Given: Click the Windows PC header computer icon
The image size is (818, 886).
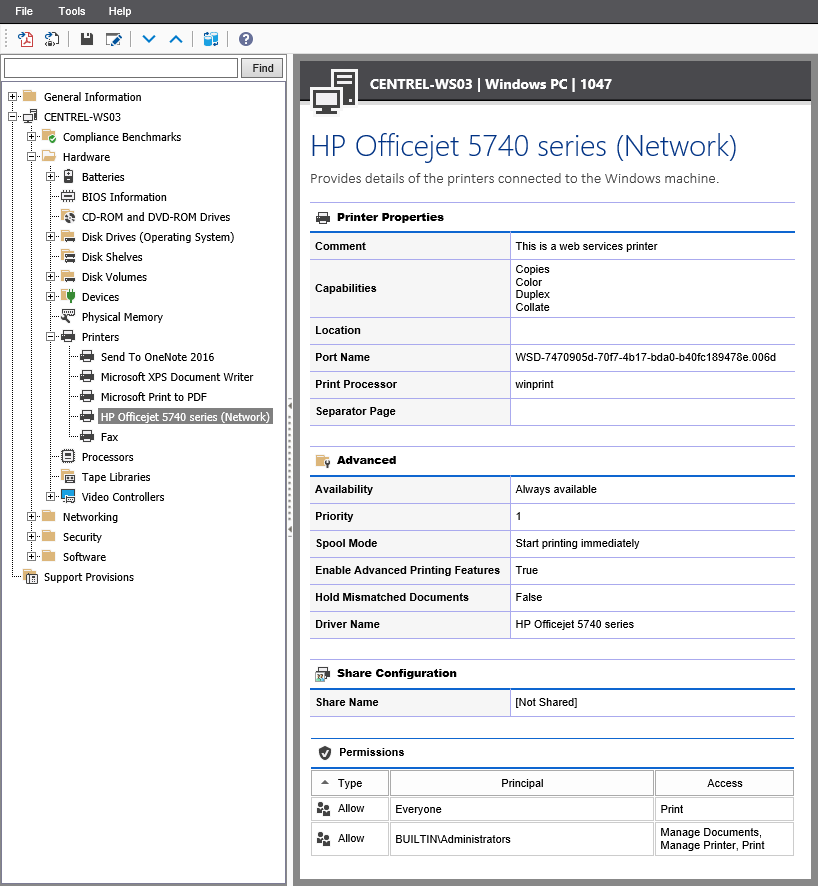Looking at the screenshot, I should click(x=334, y=91).
